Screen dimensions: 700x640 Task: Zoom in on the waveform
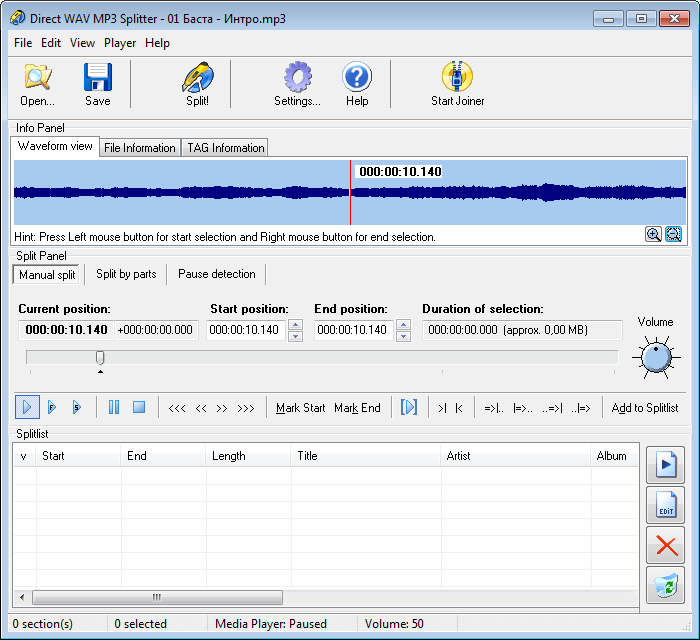653,234
